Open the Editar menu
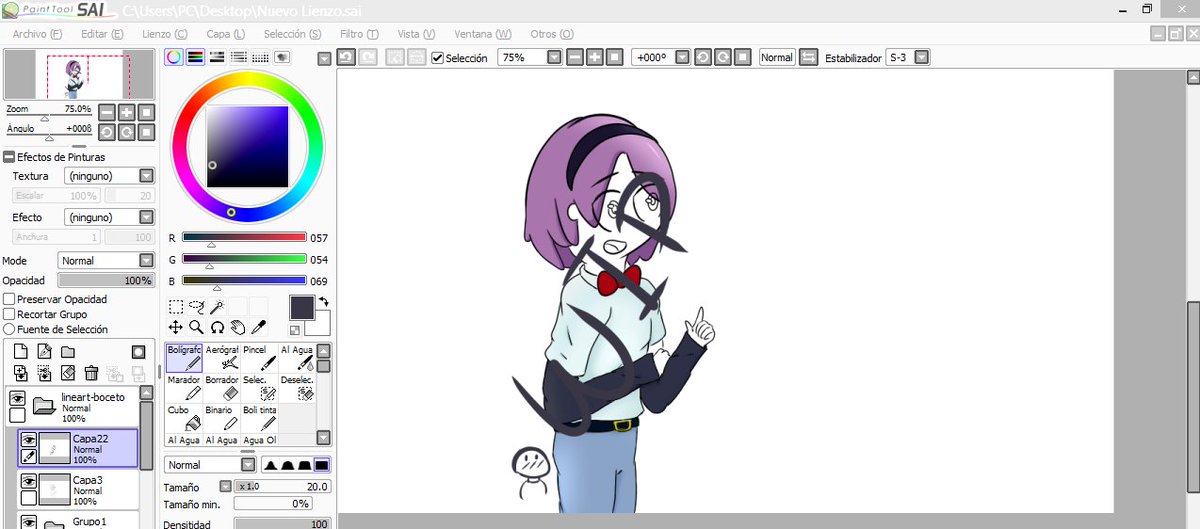 pos(102,34)
